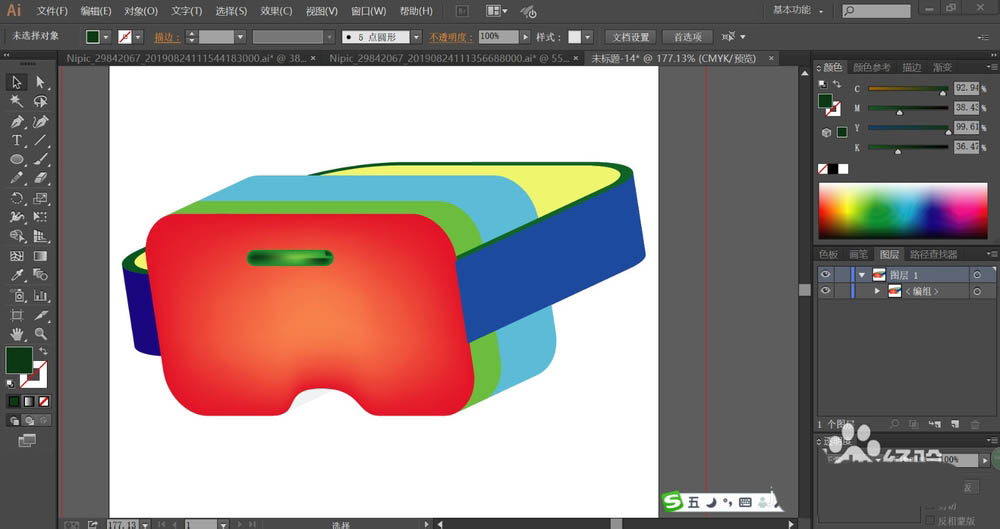The height and width of the screenshot is (529, 1000).
Task: Set toolbox paint mode to None
Action: tap(44, 401)
